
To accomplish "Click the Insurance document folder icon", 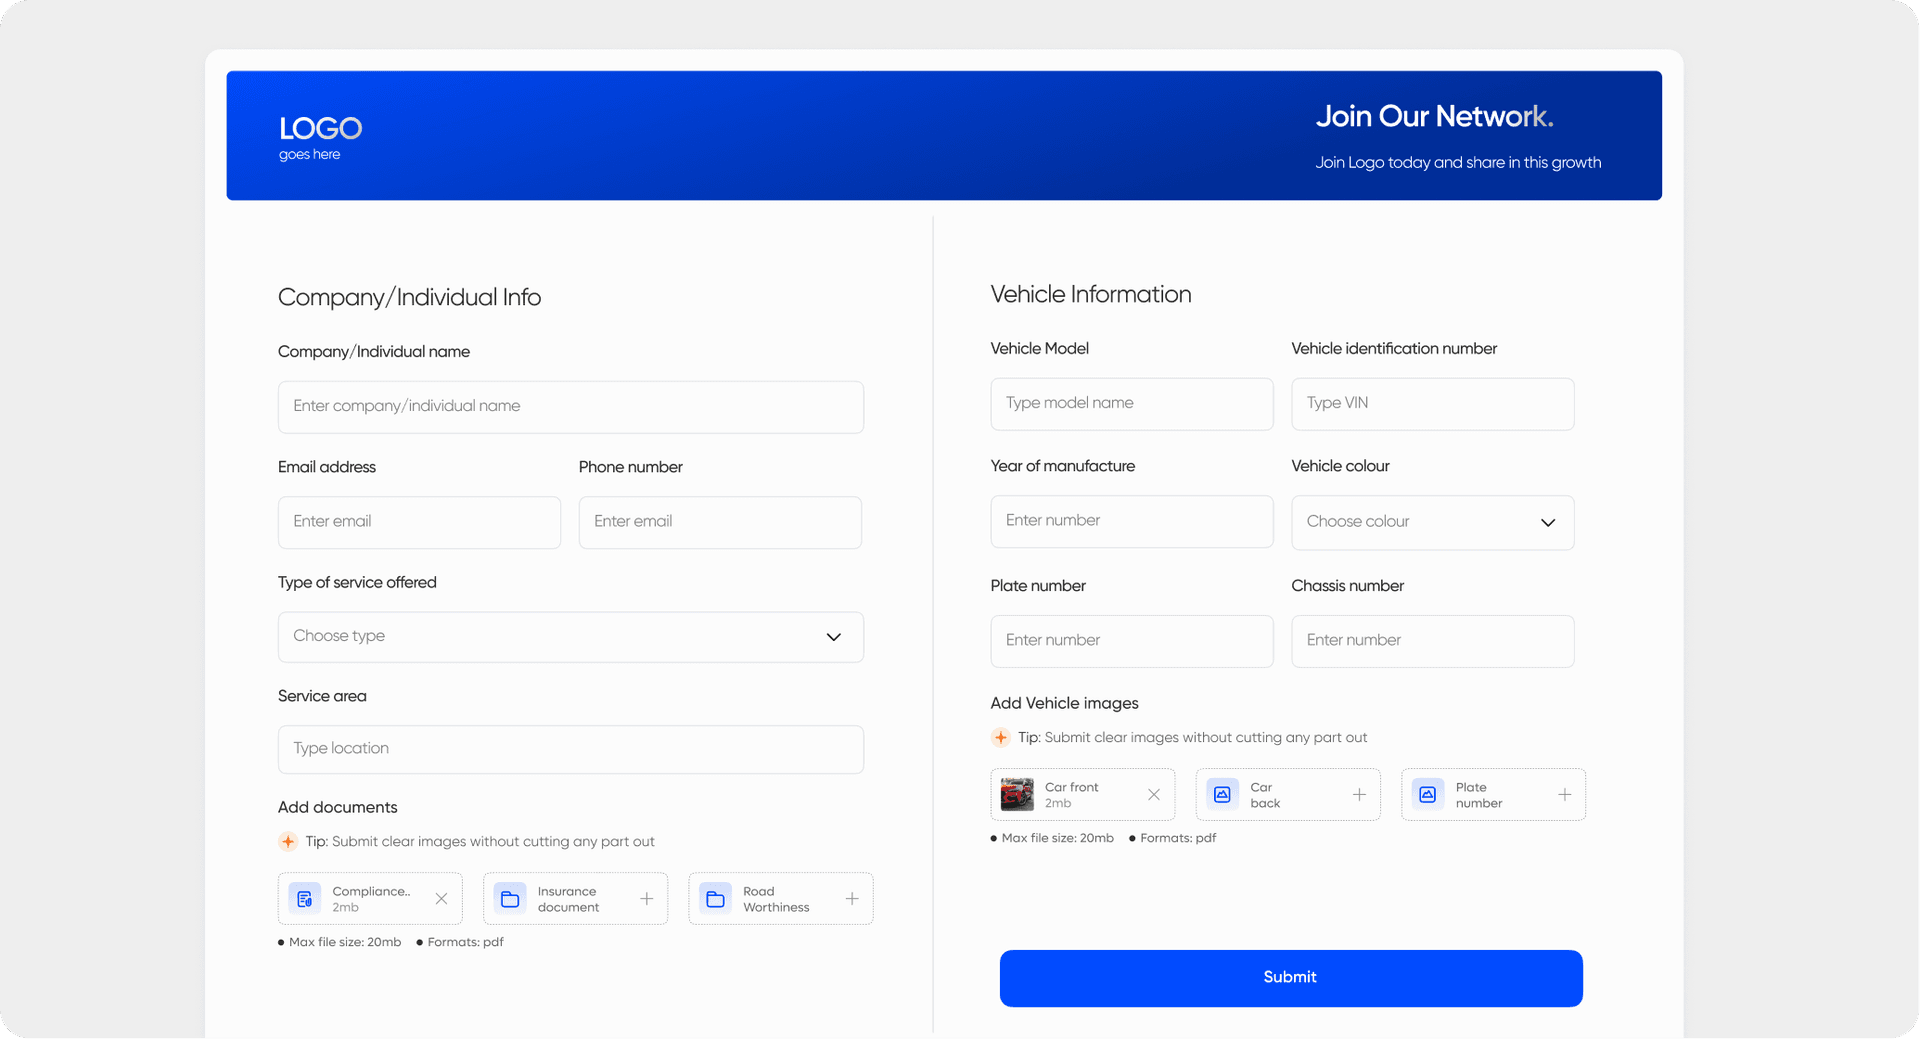I will [510, 898].
